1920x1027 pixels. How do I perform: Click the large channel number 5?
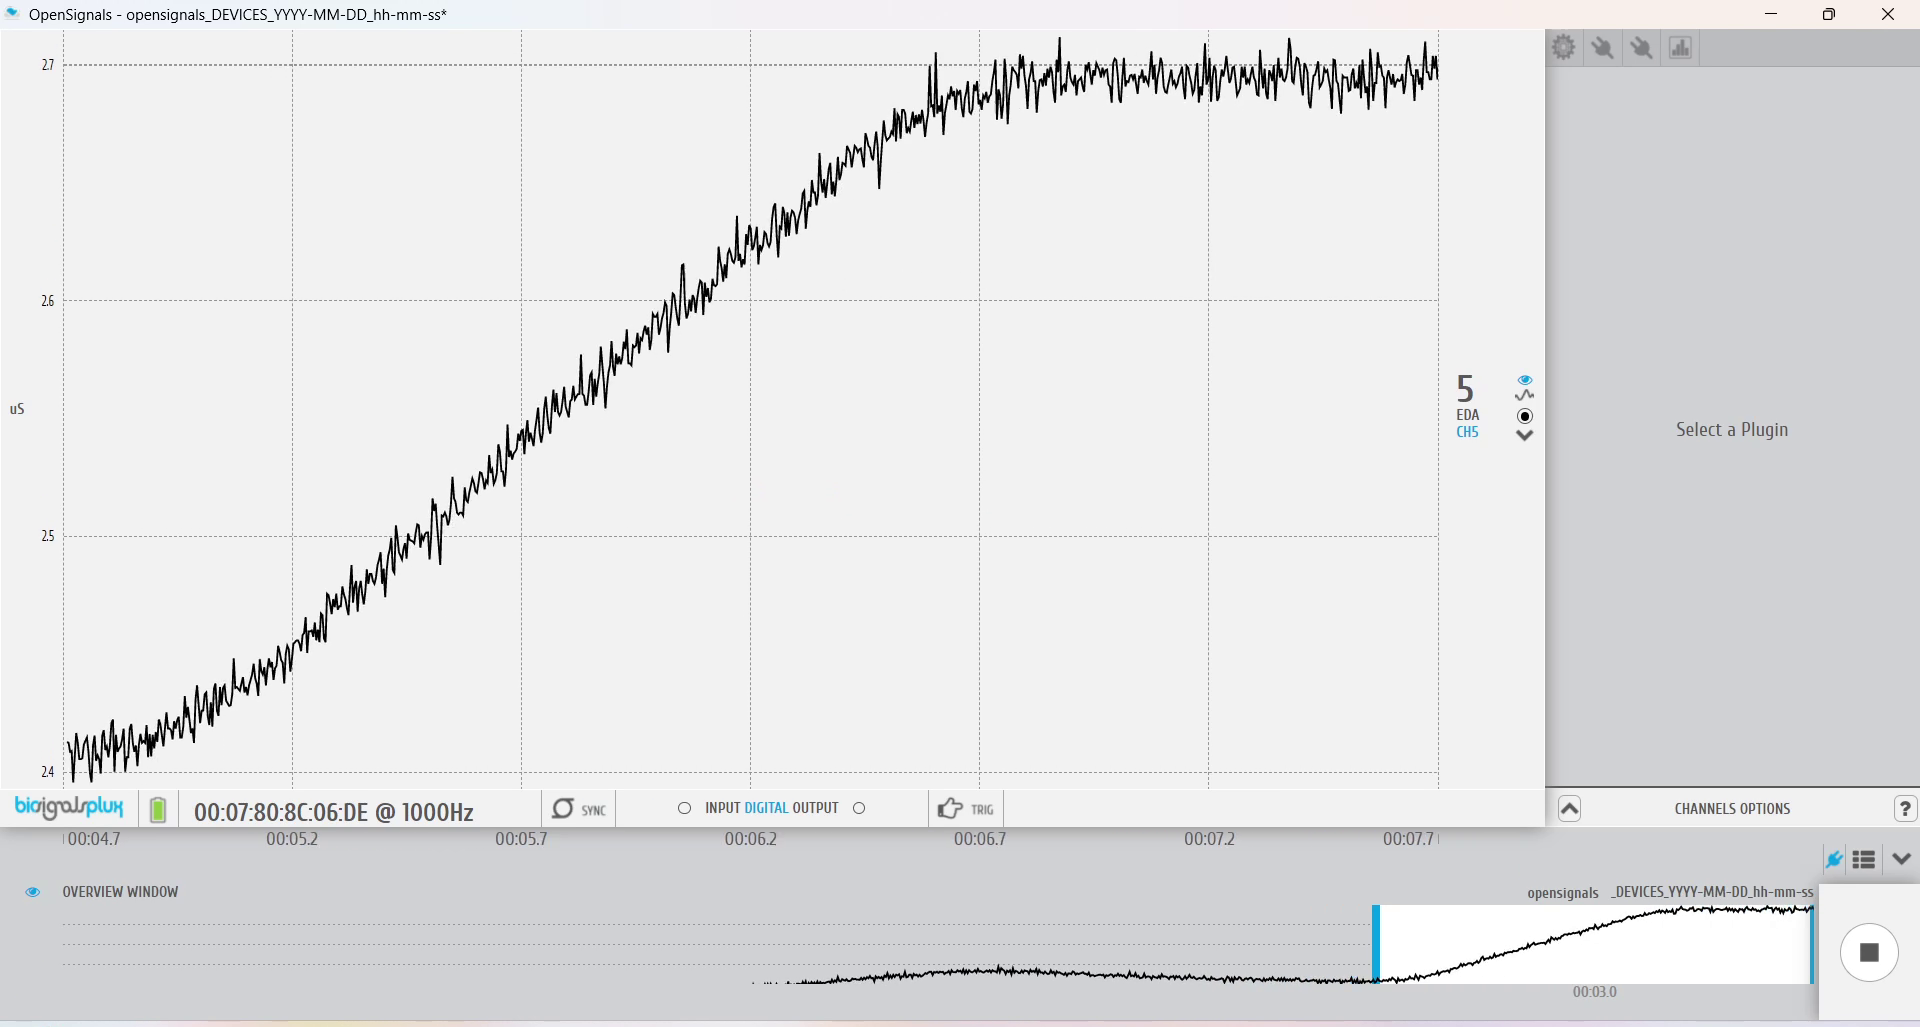(x=1465, y=388)
